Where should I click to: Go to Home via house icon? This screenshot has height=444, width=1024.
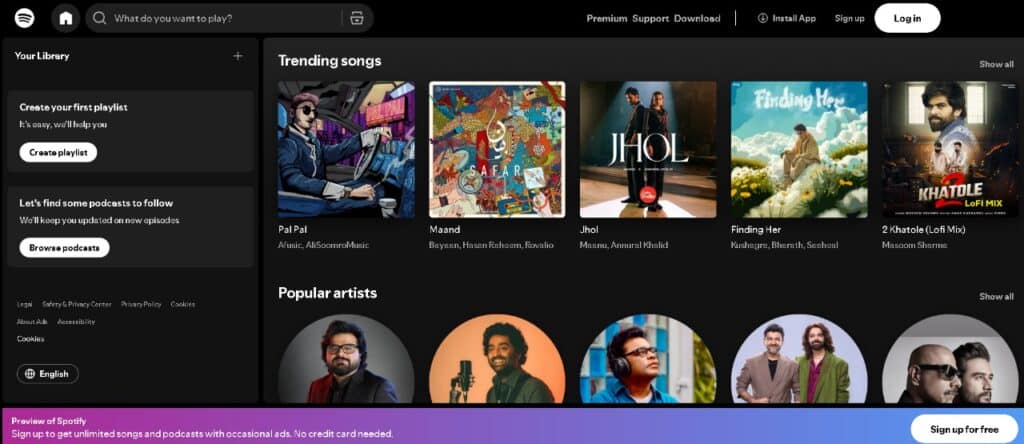(x=66, y=18)
